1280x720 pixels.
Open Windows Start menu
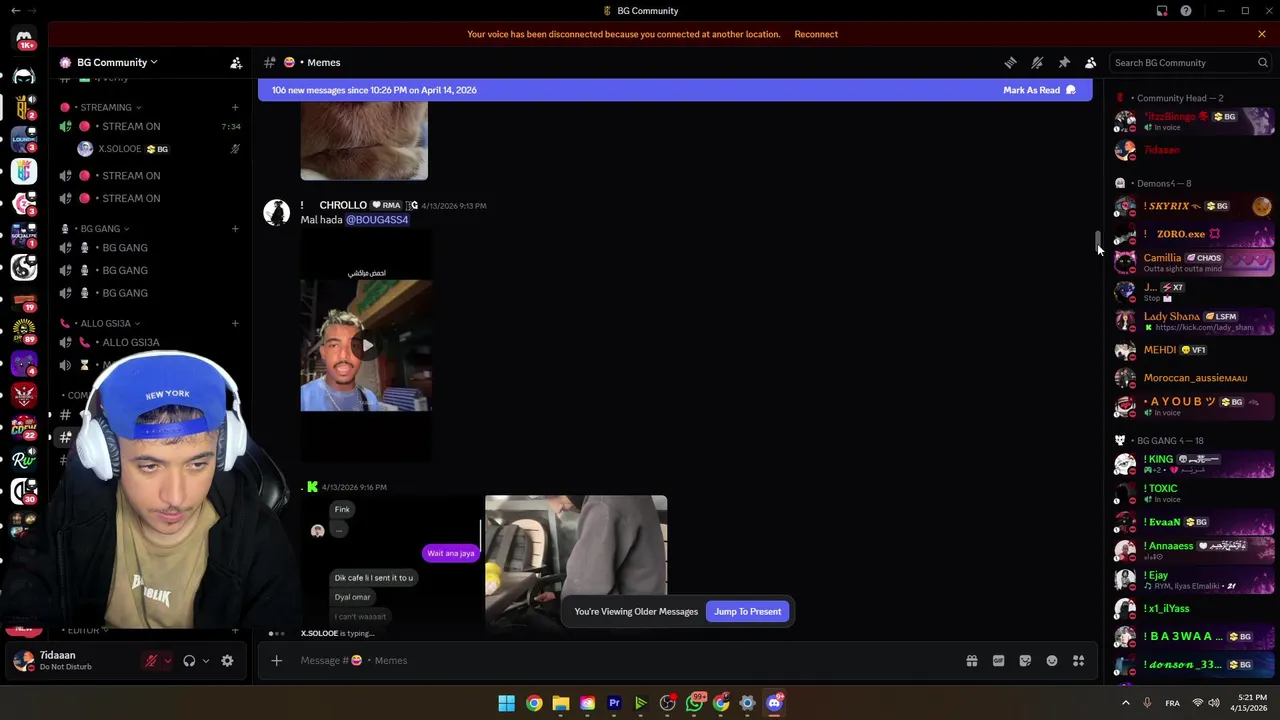pos(506,703)
